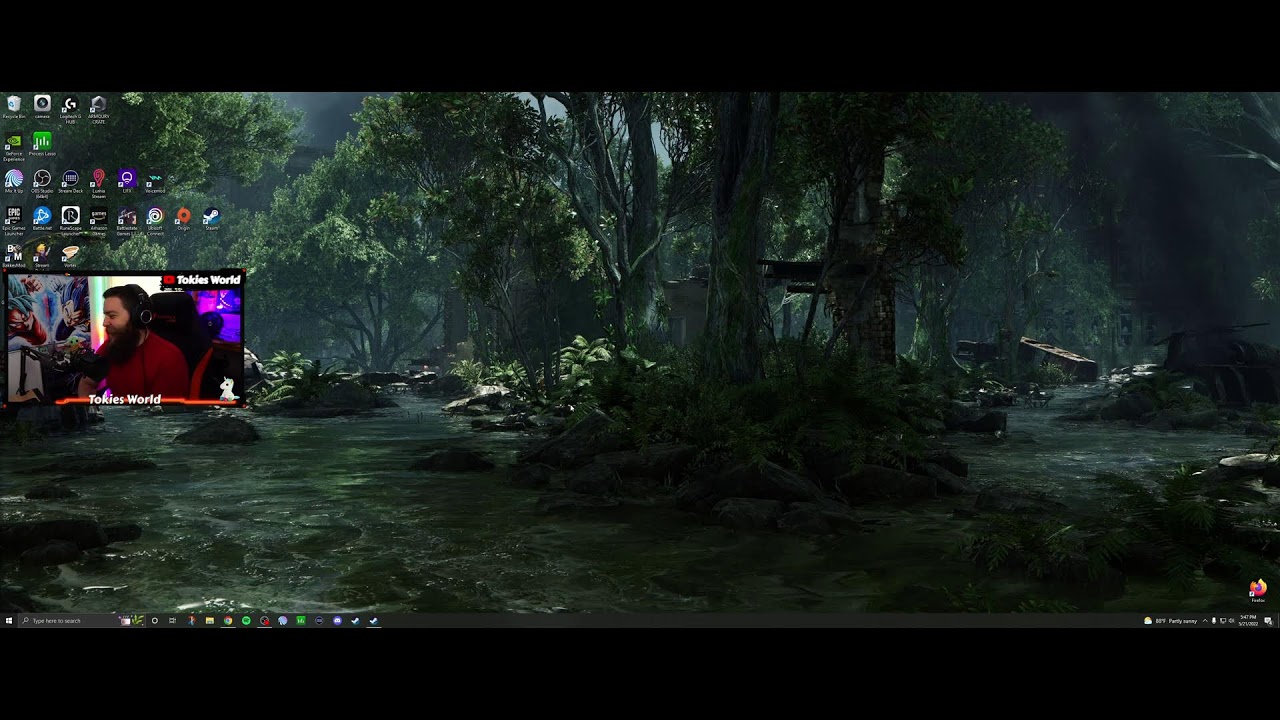Image resolution: width=1280 pixels, height=720 pixels.
Task: Open network status tray icon
Action: tap(1223, 621)
